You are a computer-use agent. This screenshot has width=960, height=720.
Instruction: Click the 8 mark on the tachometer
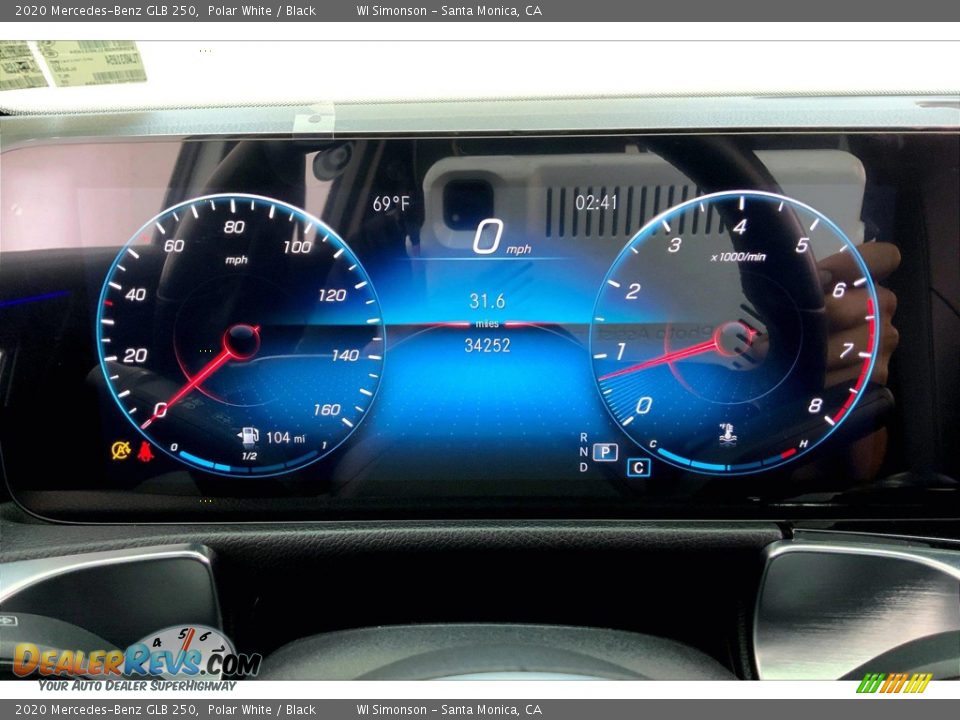click(815, 405)
